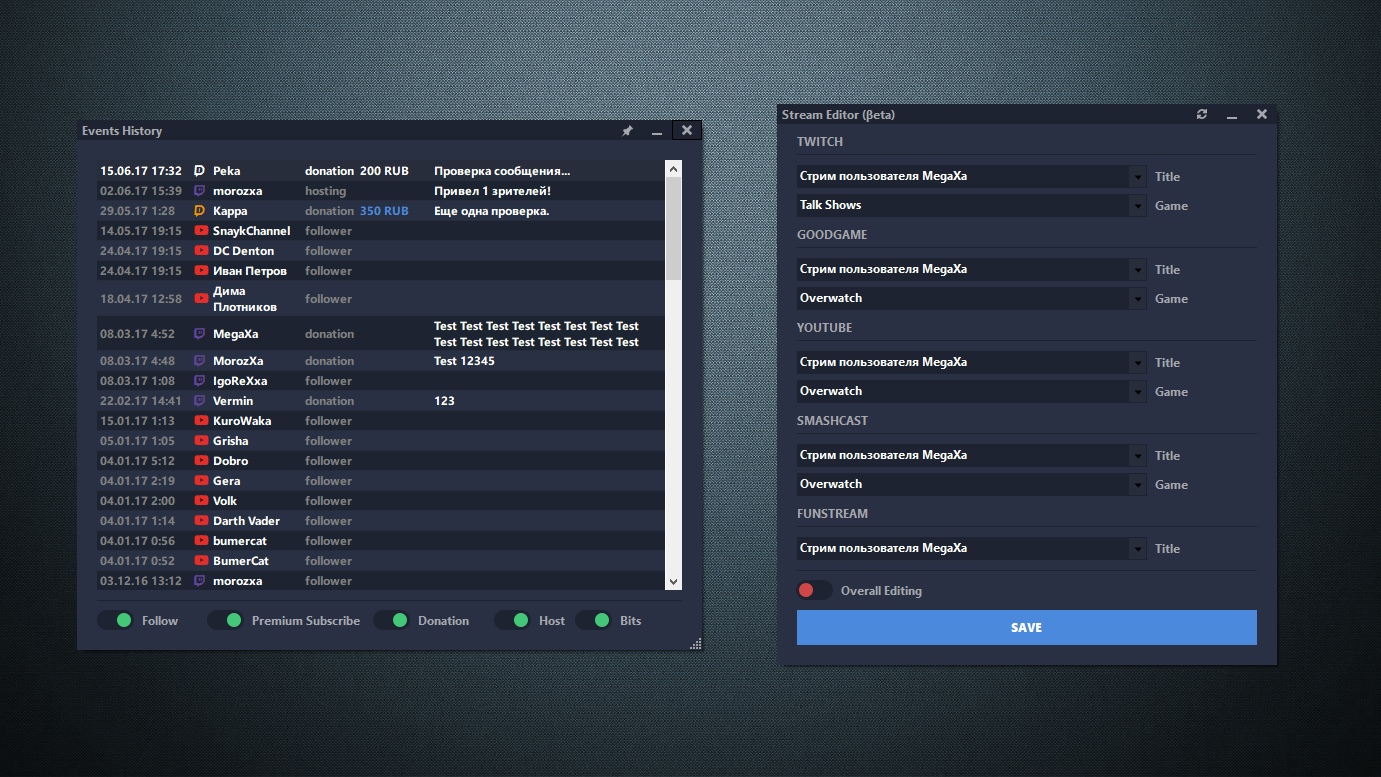Click the platform icon beside Peka
The width and height of the screenshot is (1381, 777).
200,171
